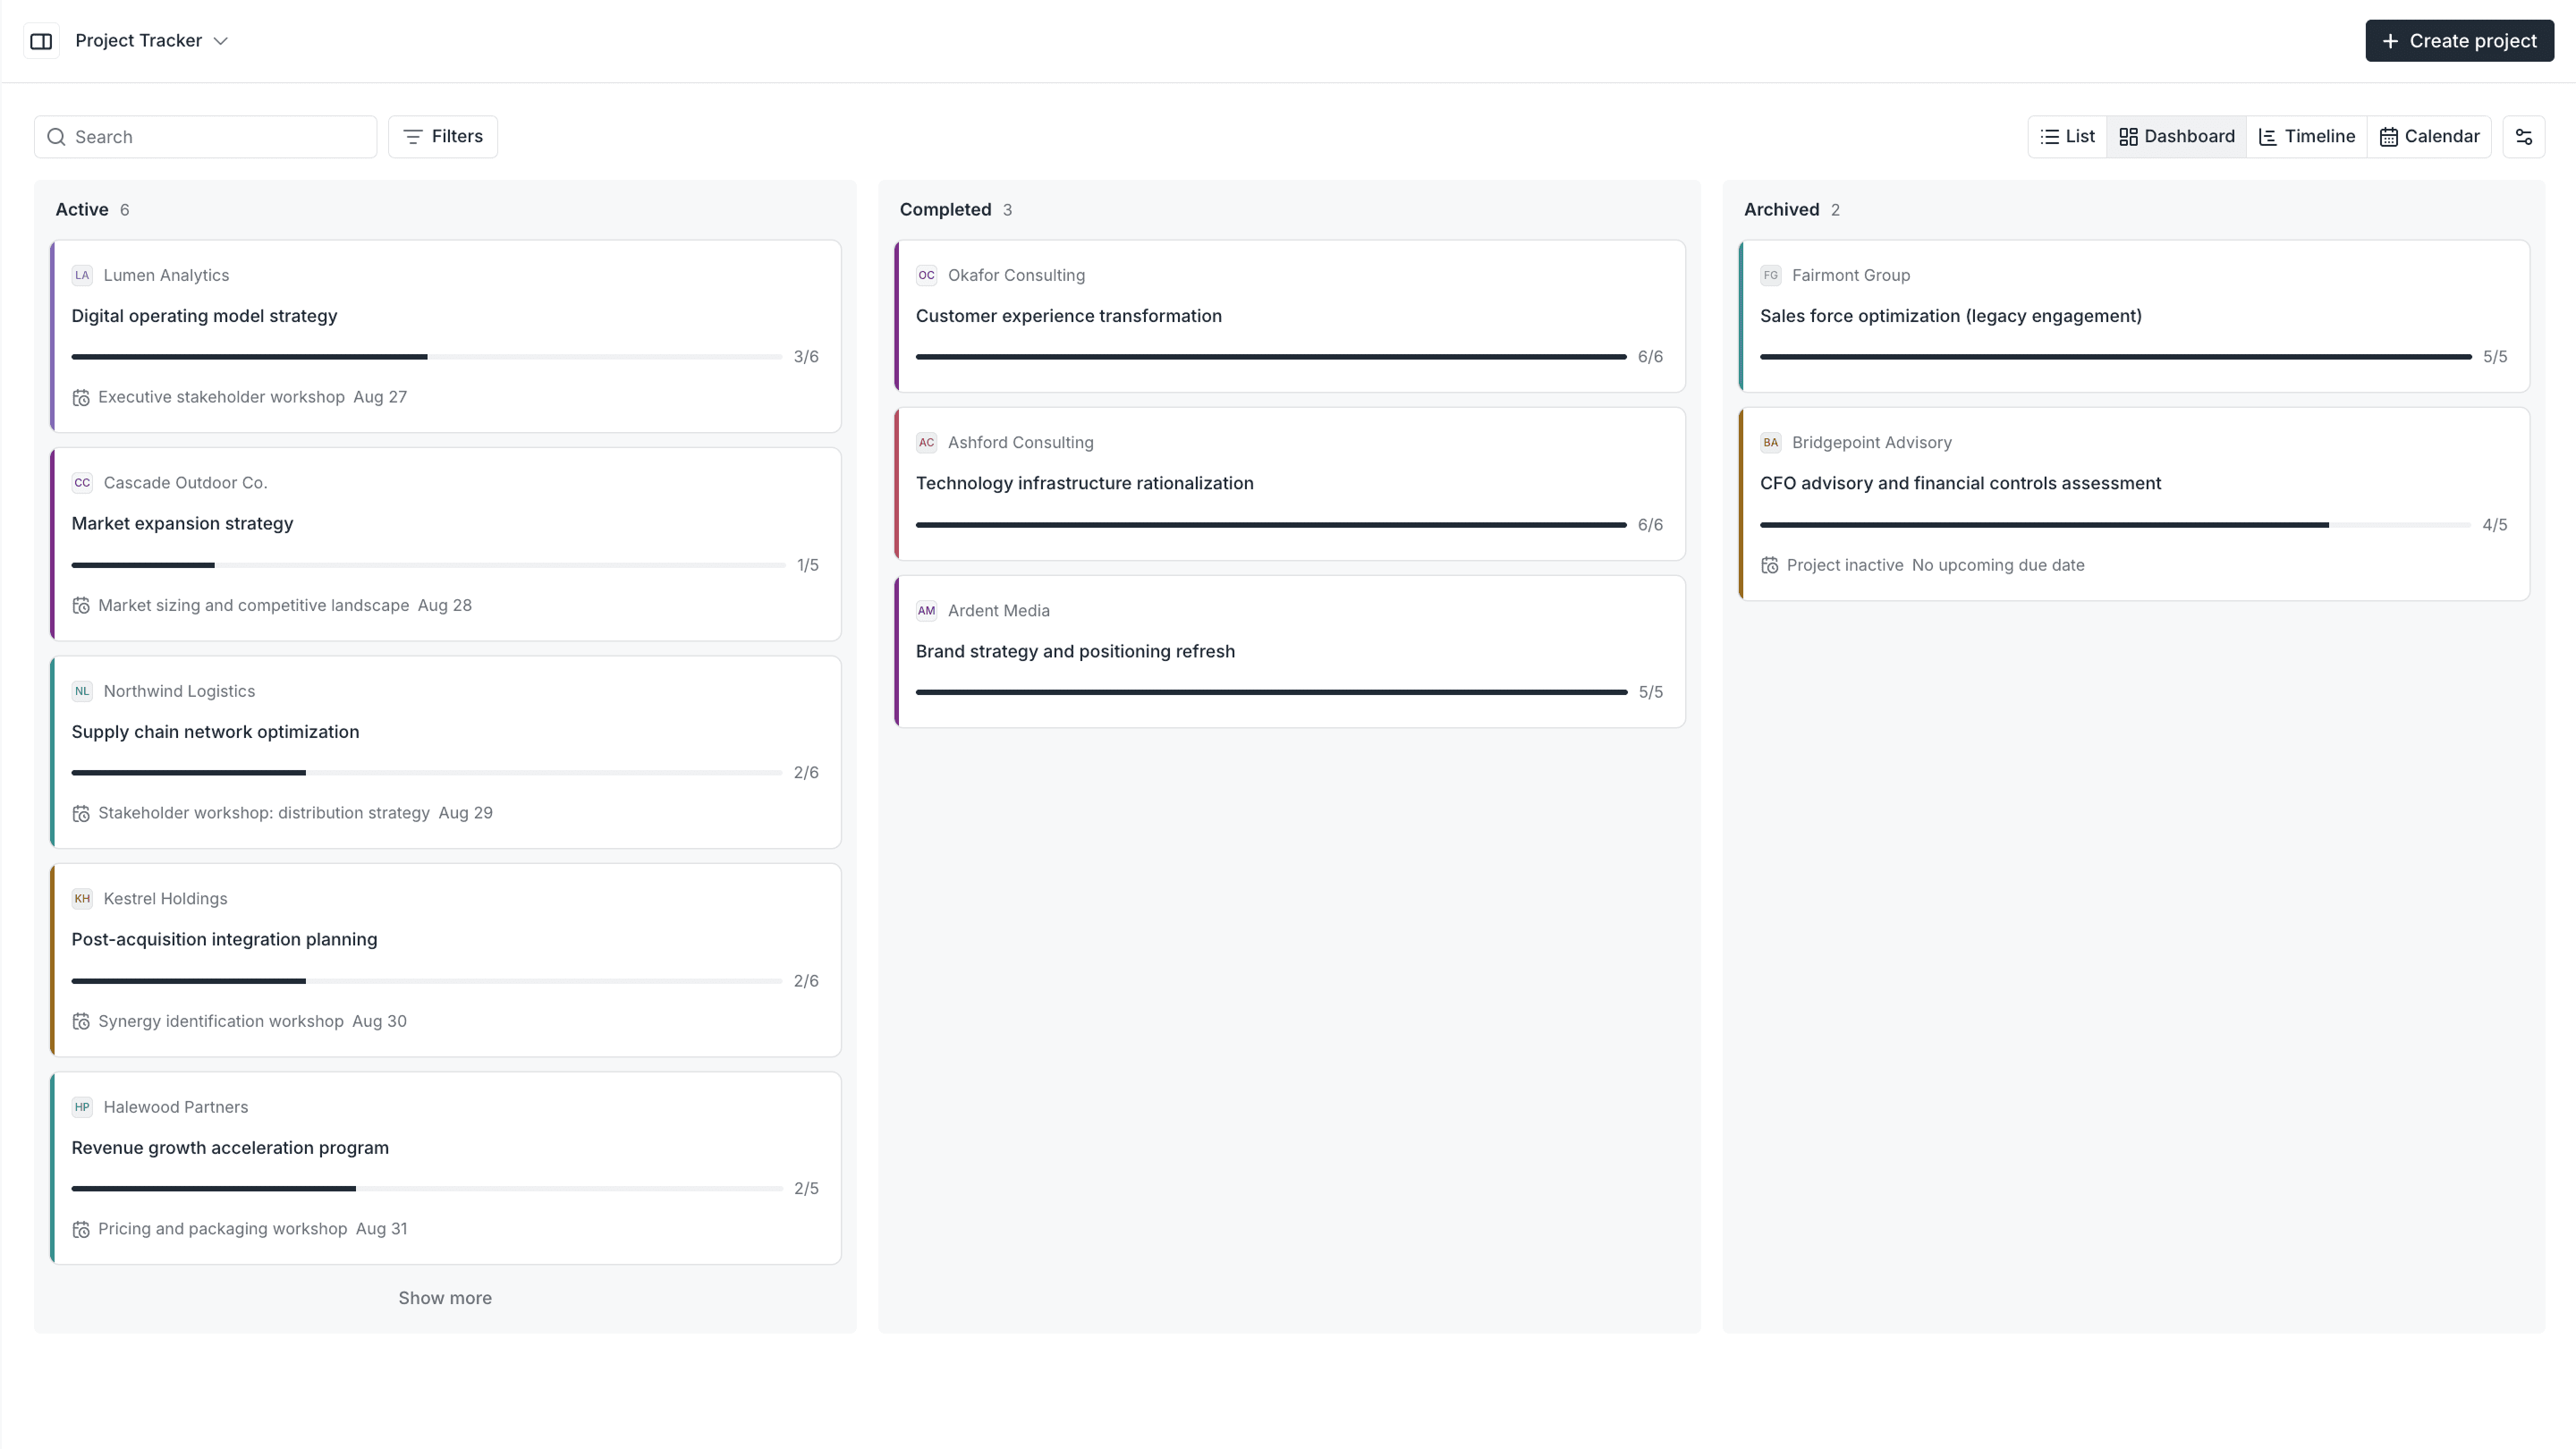Switch to the Timeline view tab
Image resolution: width=2576 pixels, height=1449 pixels.
point(2306,137)
